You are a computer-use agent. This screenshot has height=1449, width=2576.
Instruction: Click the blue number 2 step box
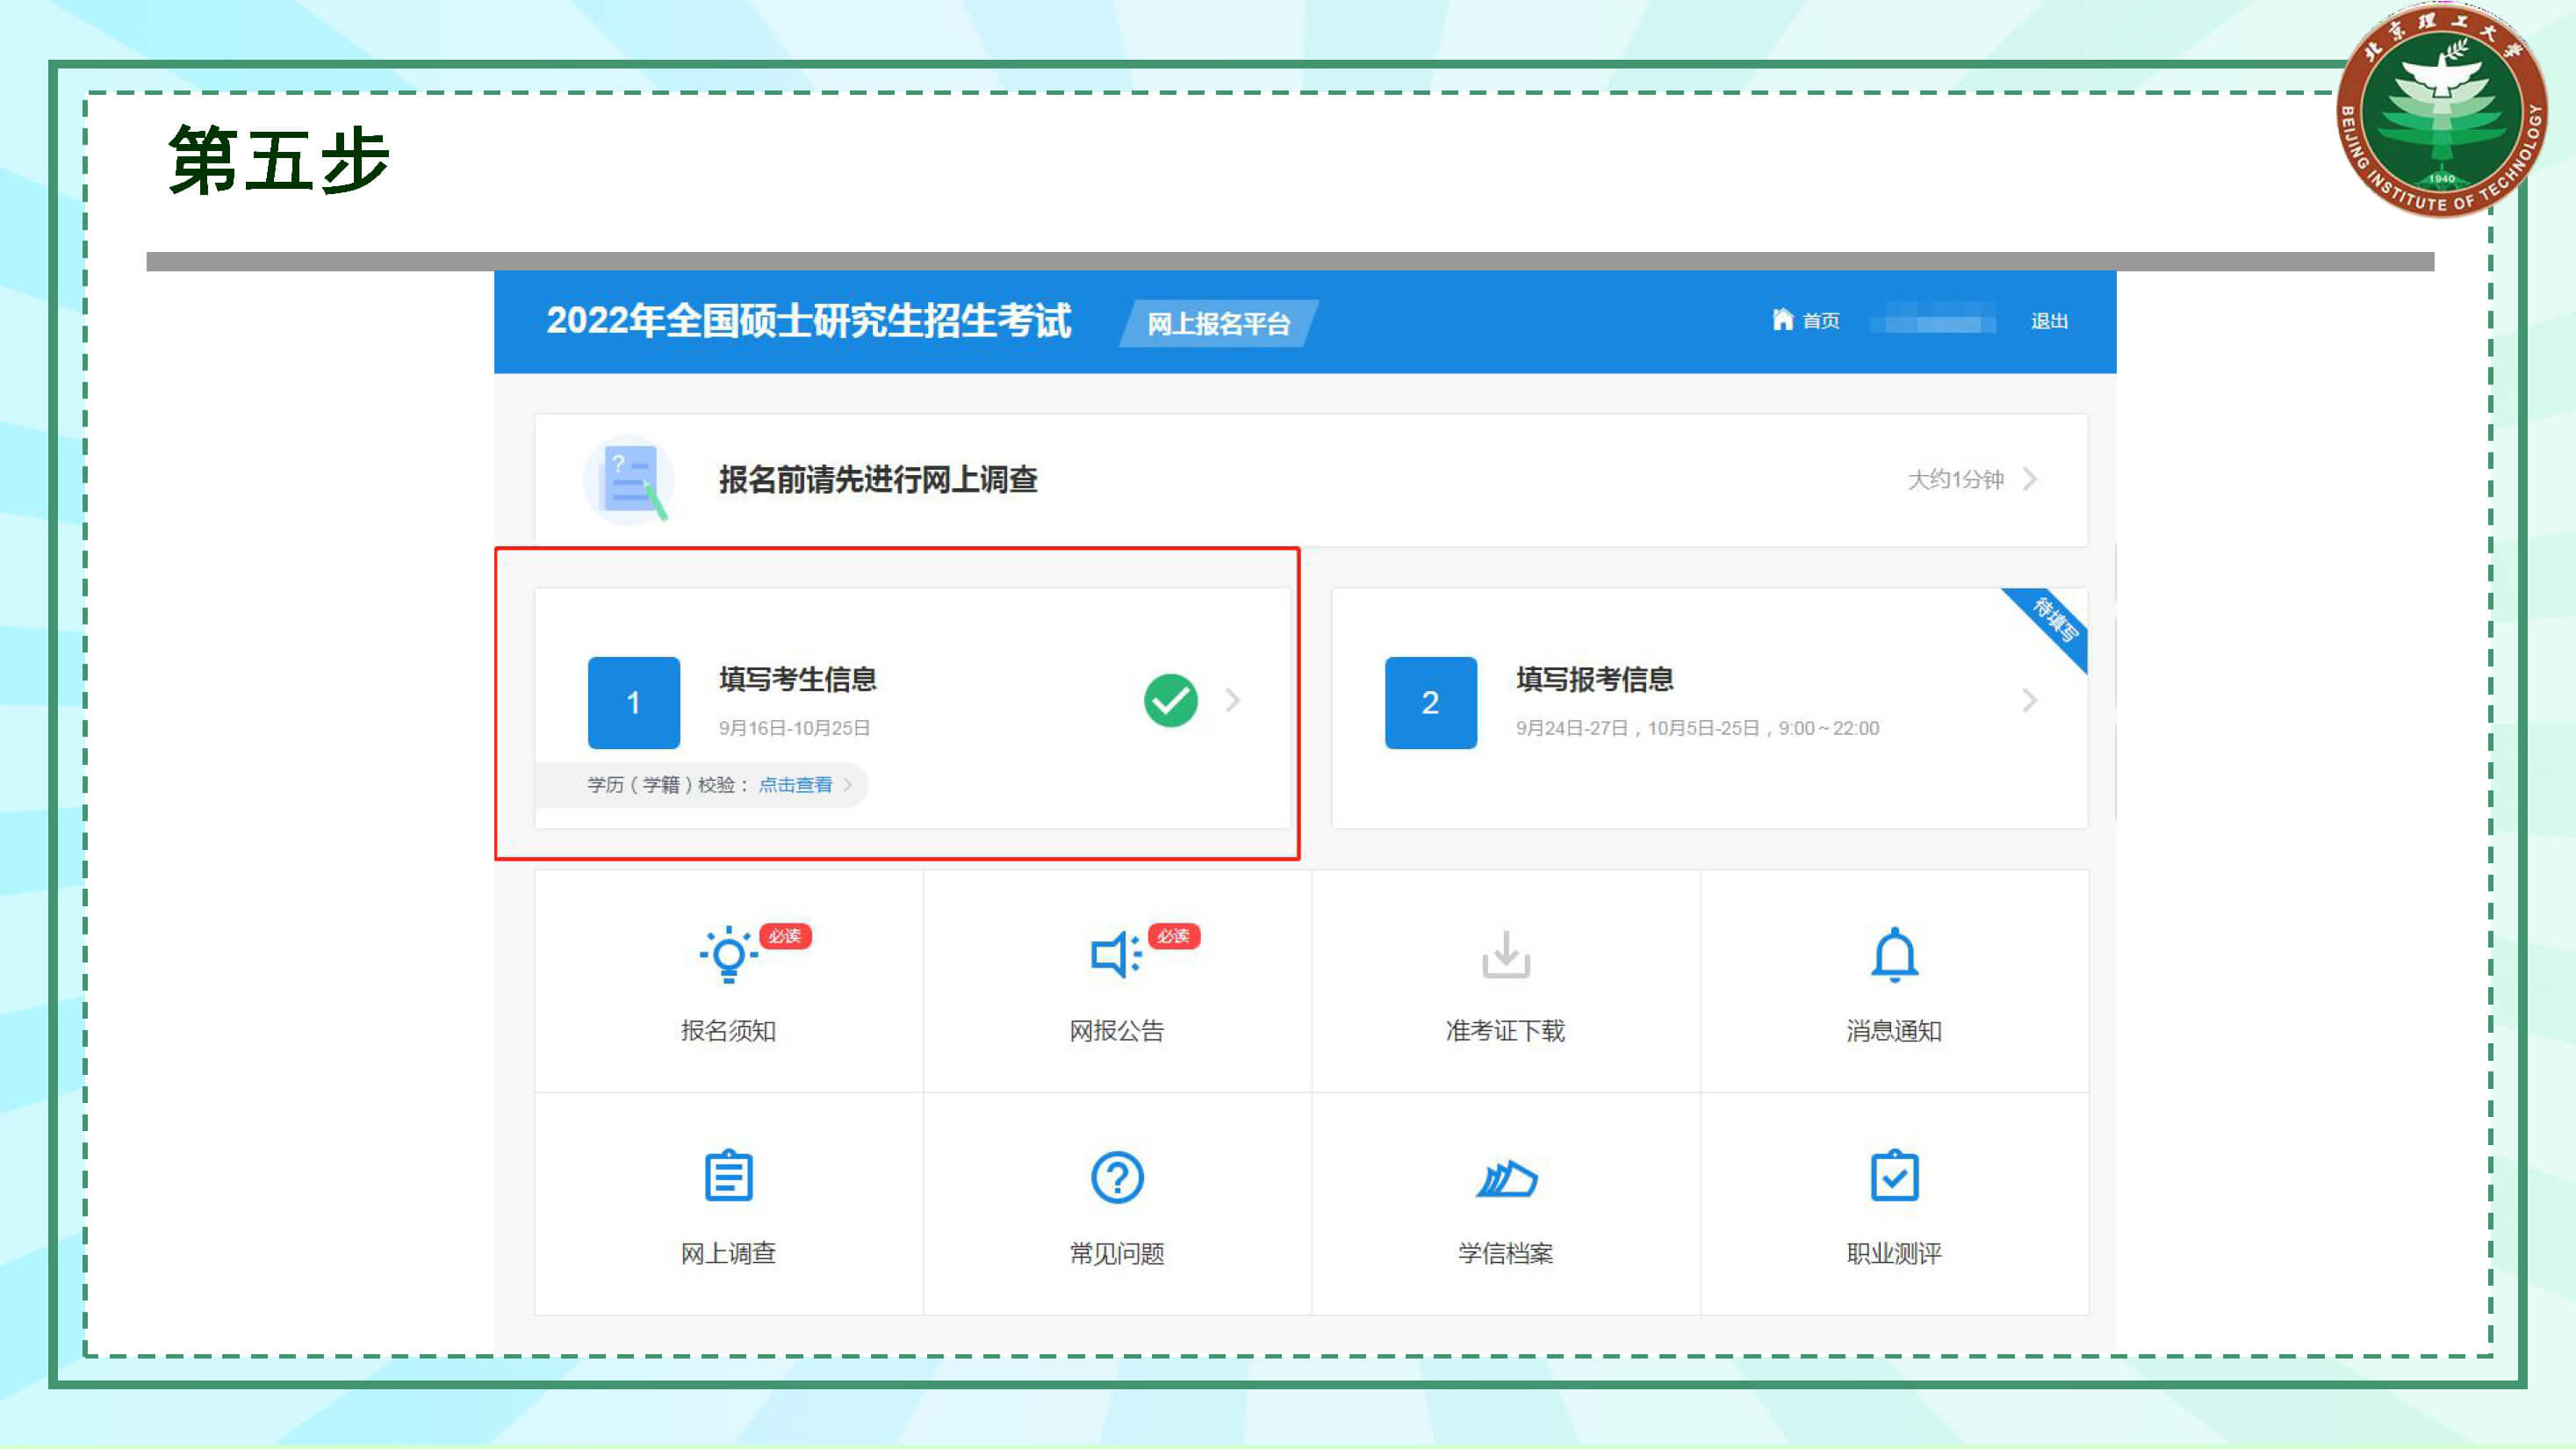1430,702
